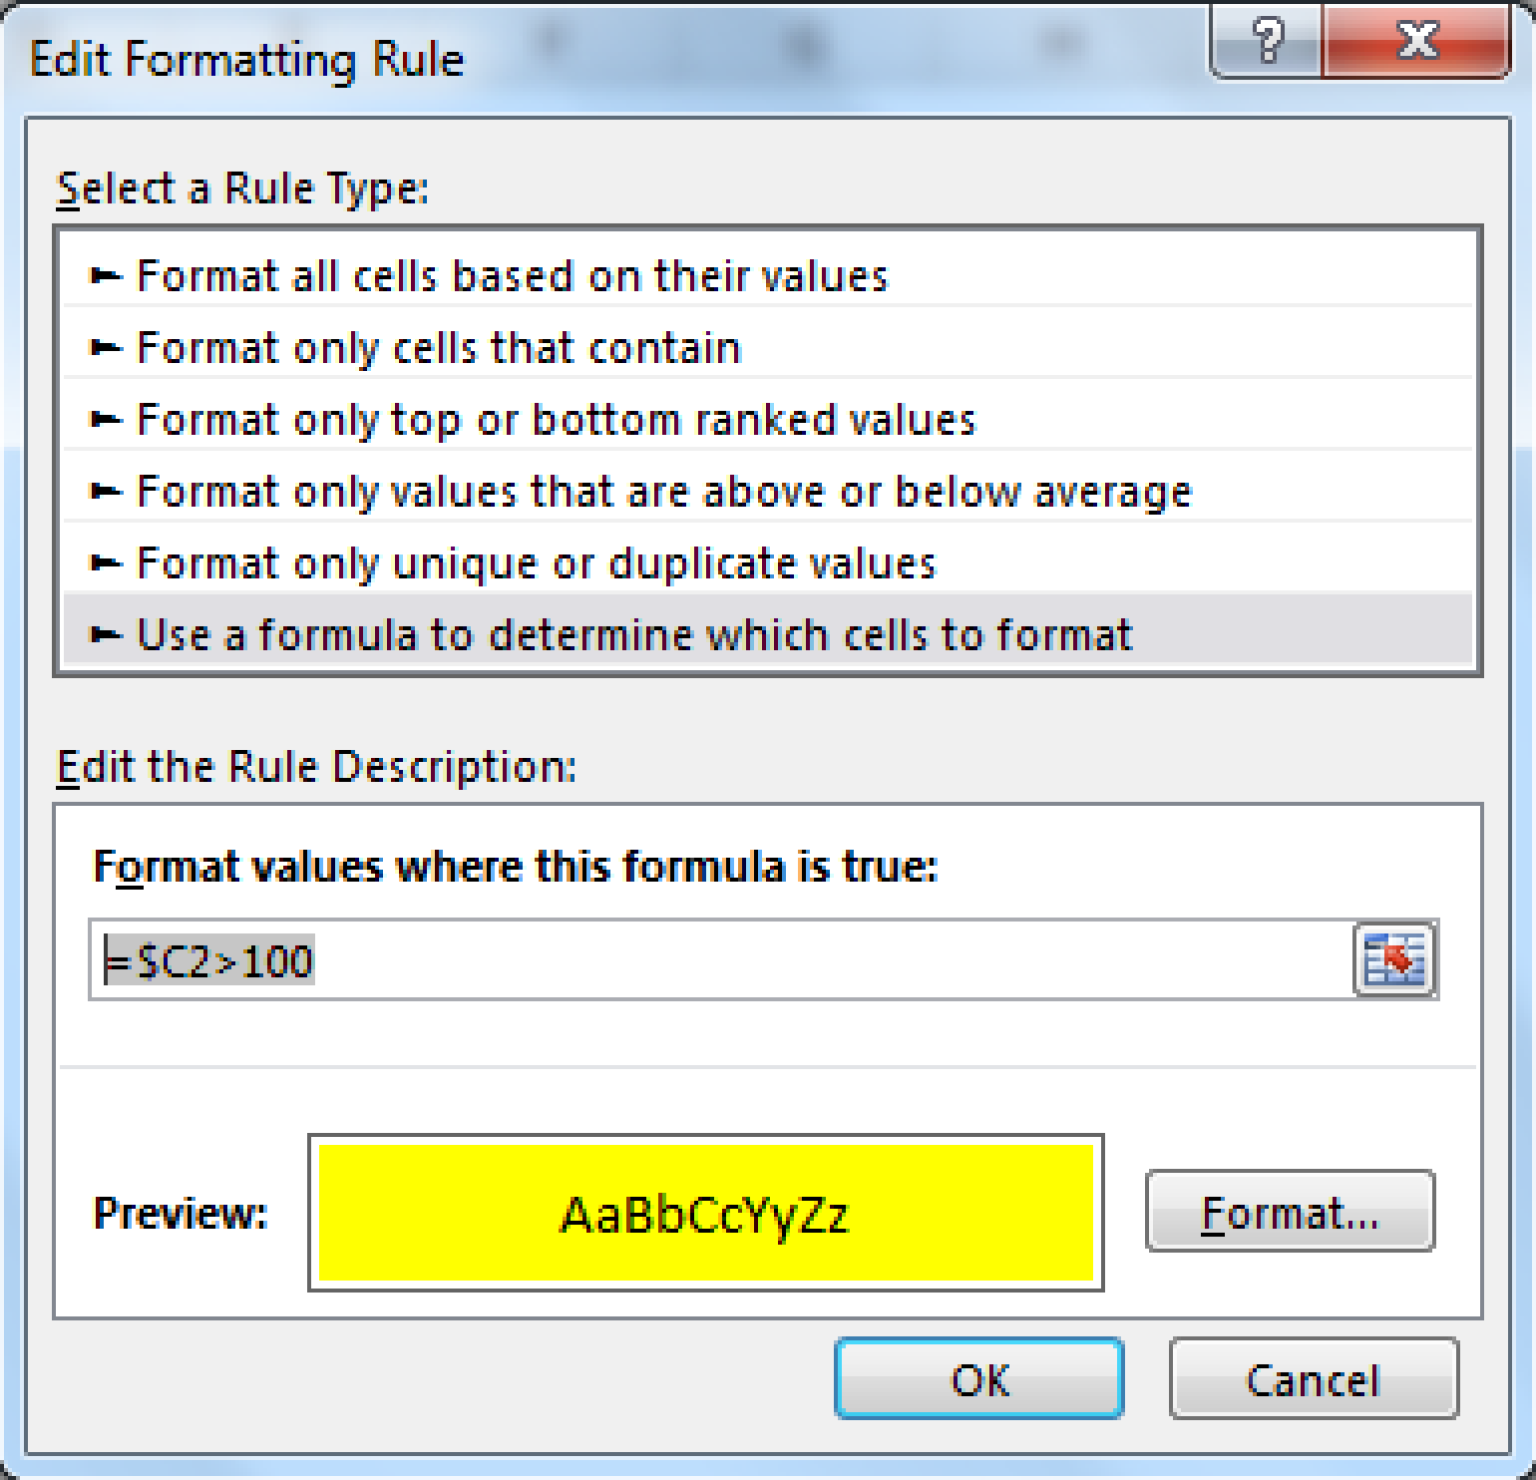Close the Edit Formatting Rule dialog

coord(1416,40)
